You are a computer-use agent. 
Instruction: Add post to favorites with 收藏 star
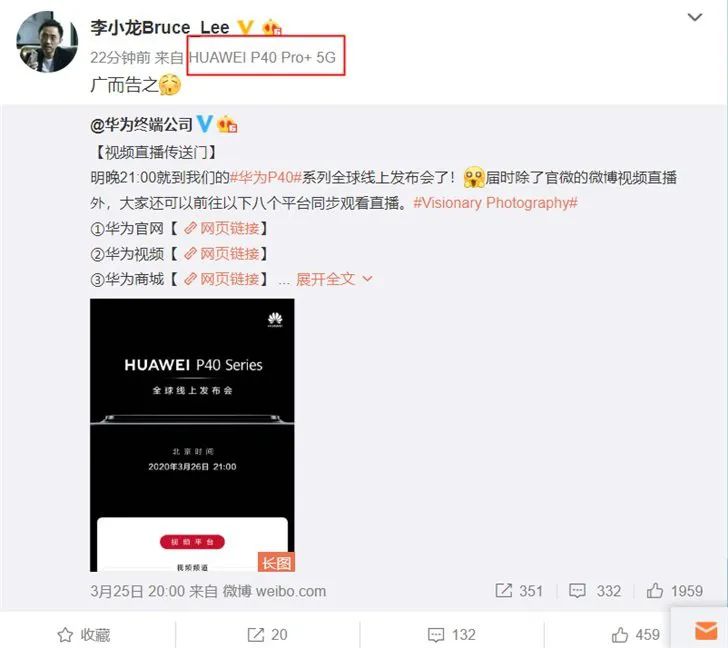coord(84,635)
